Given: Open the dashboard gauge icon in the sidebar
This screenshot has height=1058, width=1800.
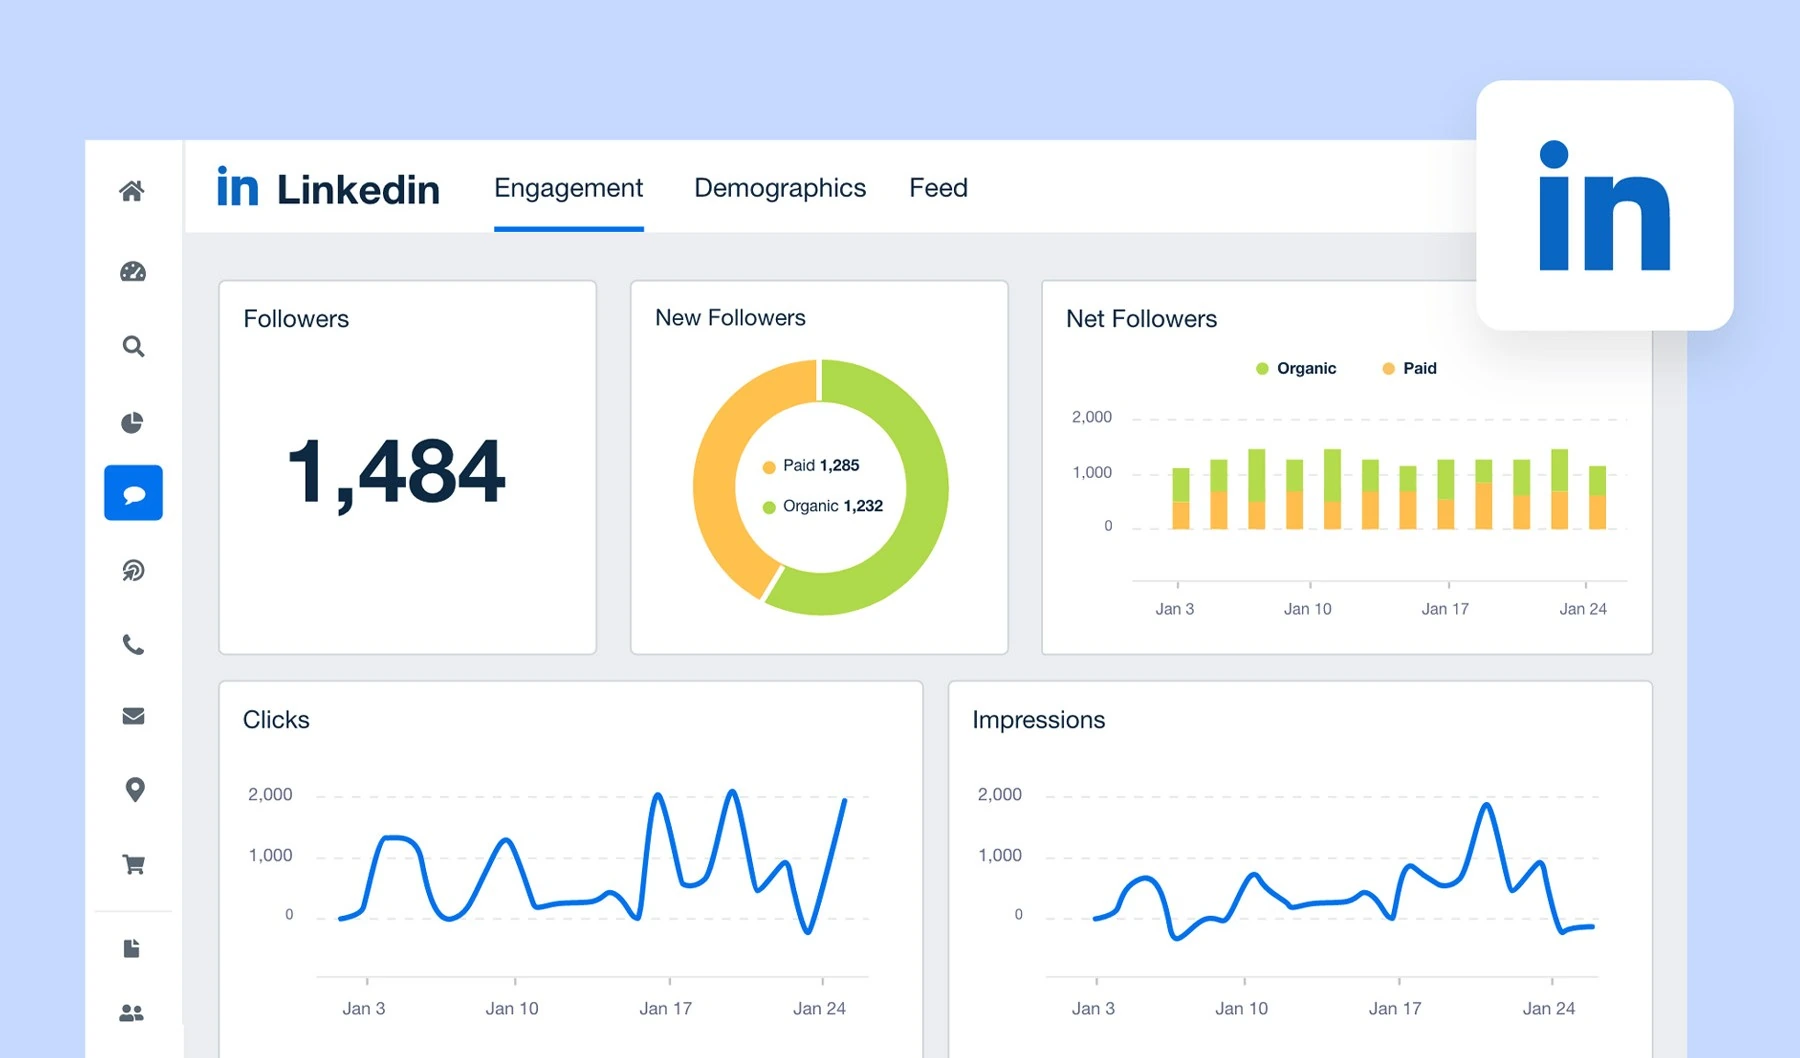Looking at the screenshot, I should (x=133, y=271).
